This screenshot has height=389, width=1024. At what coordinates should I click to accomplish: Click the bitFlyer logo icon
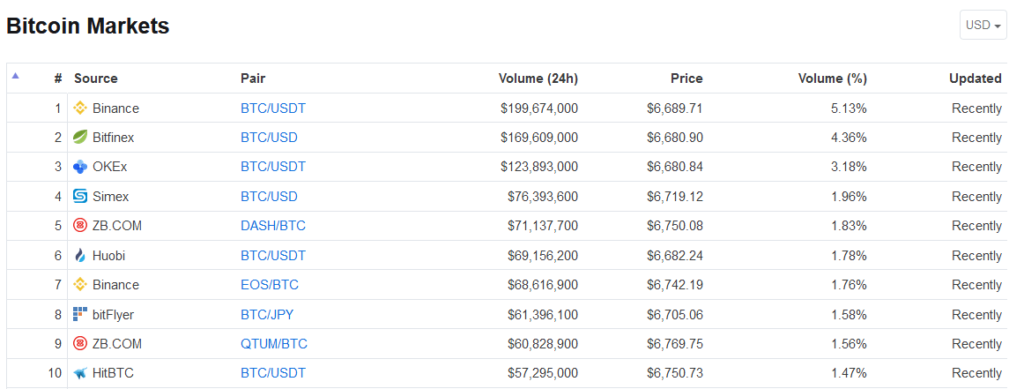point(80,314)
